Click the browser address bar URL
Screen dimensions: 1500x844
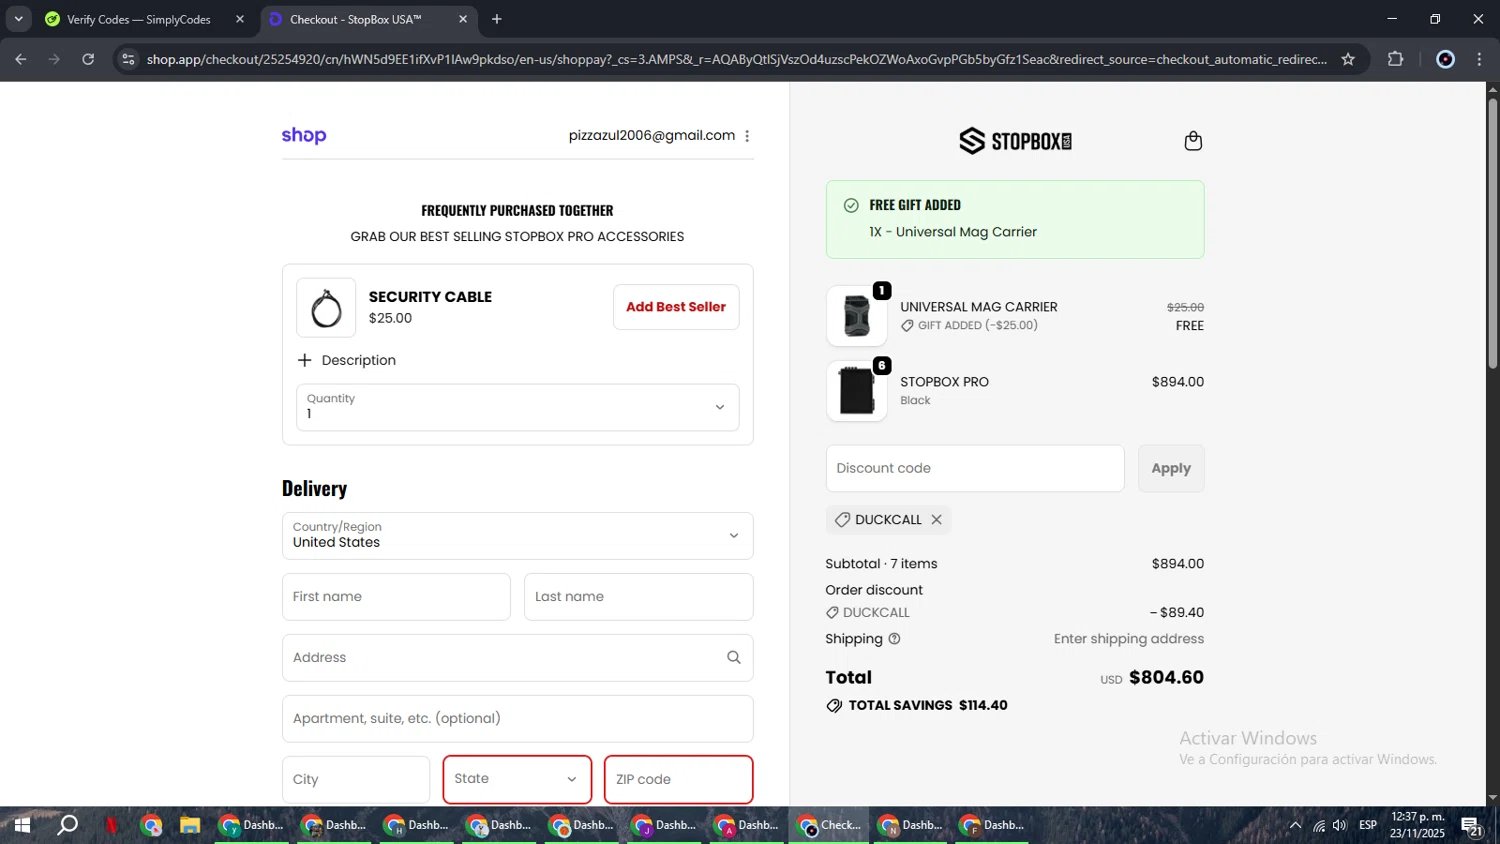(737, 60)
